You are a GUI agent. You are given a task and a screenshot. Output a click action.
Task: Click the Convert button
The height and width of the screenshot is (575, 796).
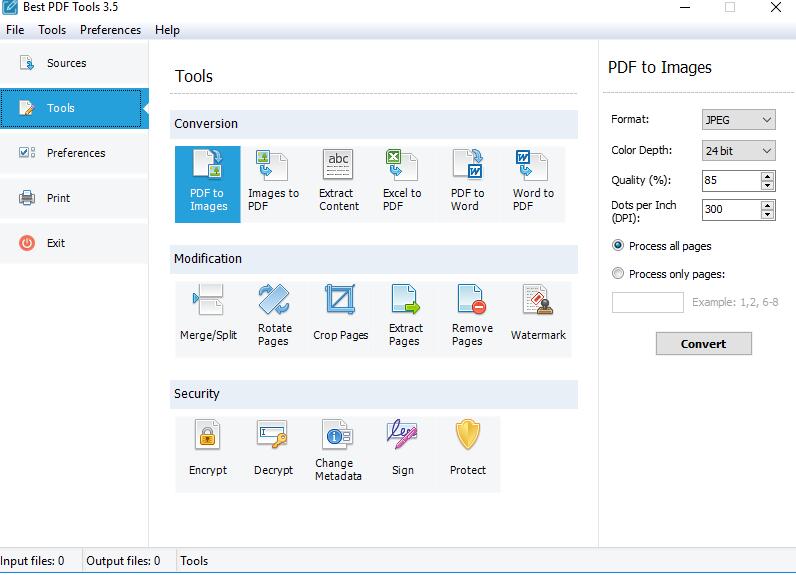click(704, 344)
